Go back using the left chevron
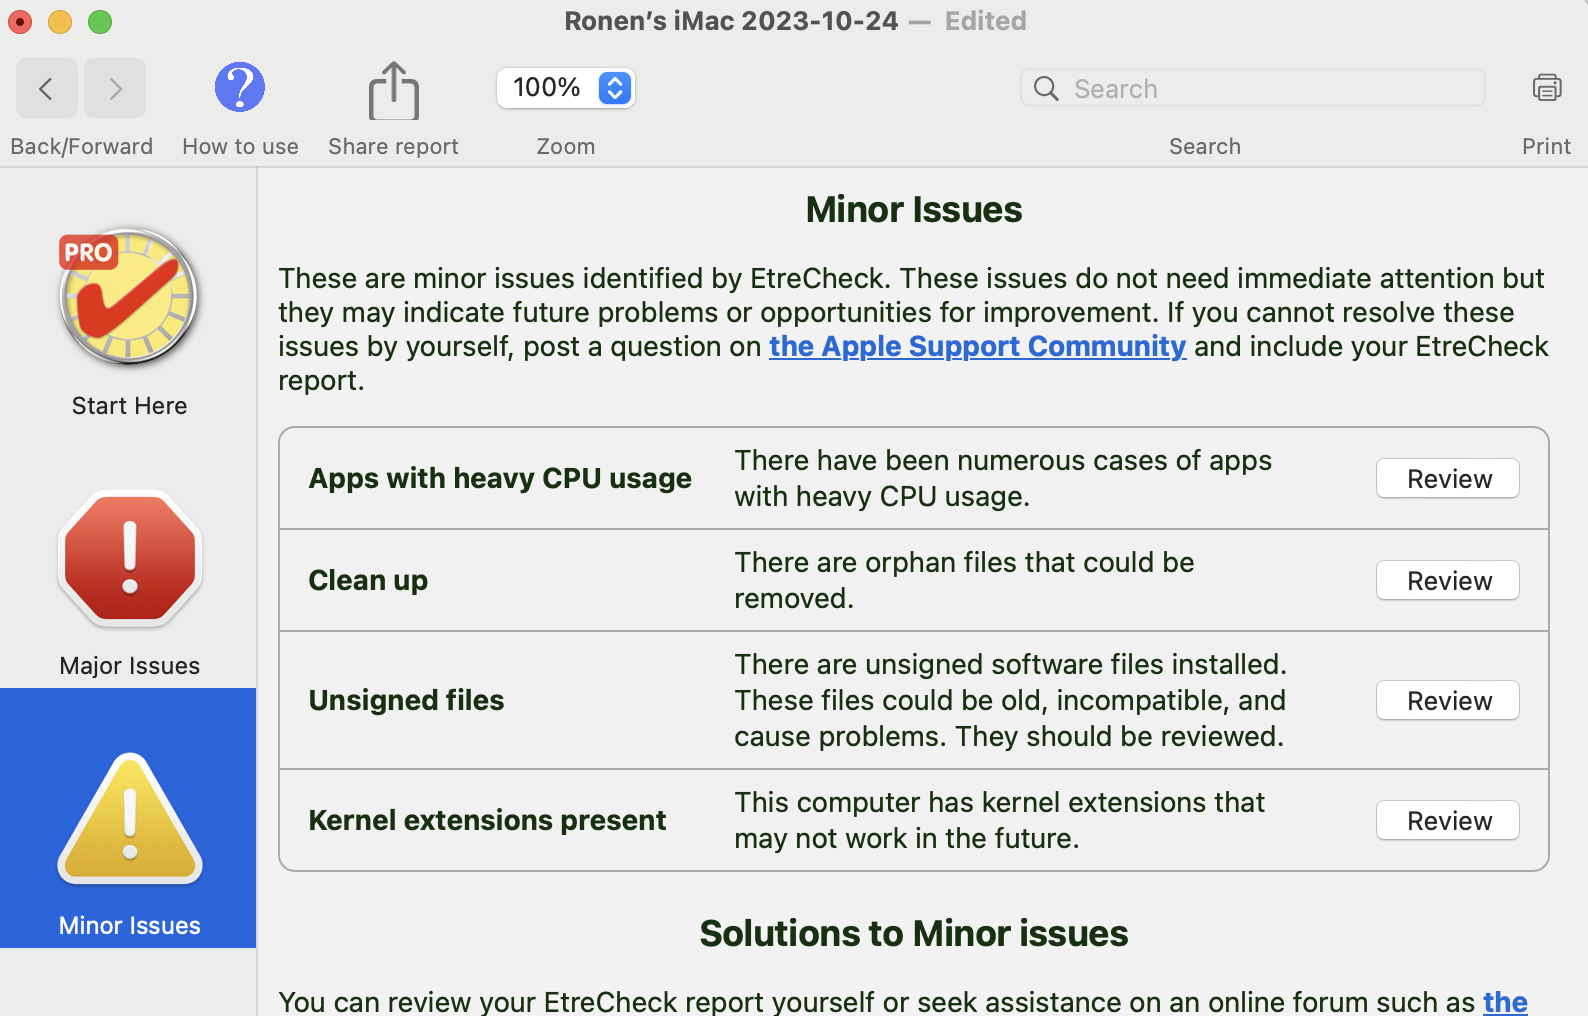The height and width of the screenshot is (1016, 1588). click(x=46, y=89)
